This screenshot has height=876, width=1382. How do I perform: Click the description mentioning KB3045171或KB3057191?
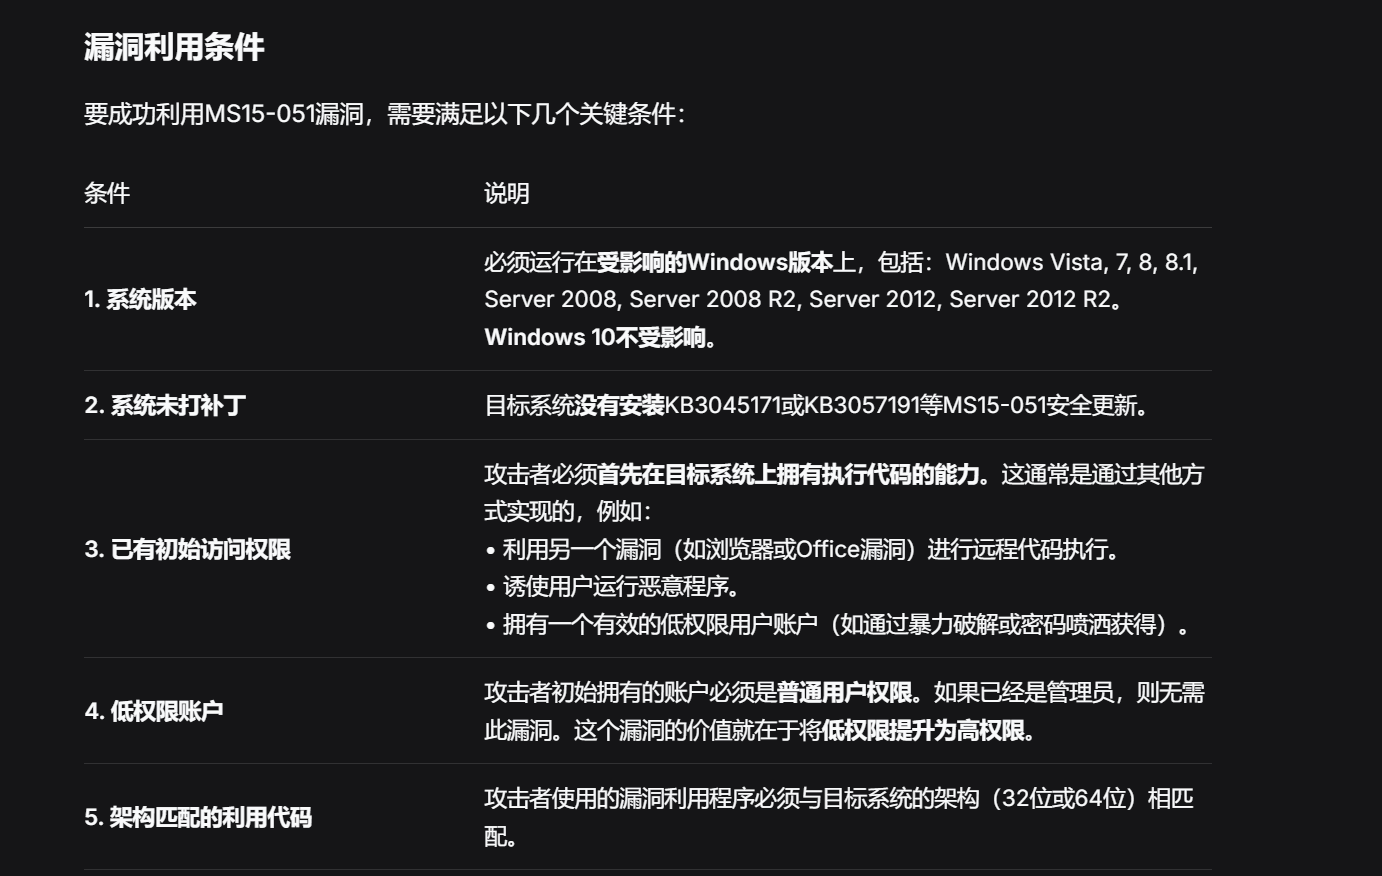[819, 405]
